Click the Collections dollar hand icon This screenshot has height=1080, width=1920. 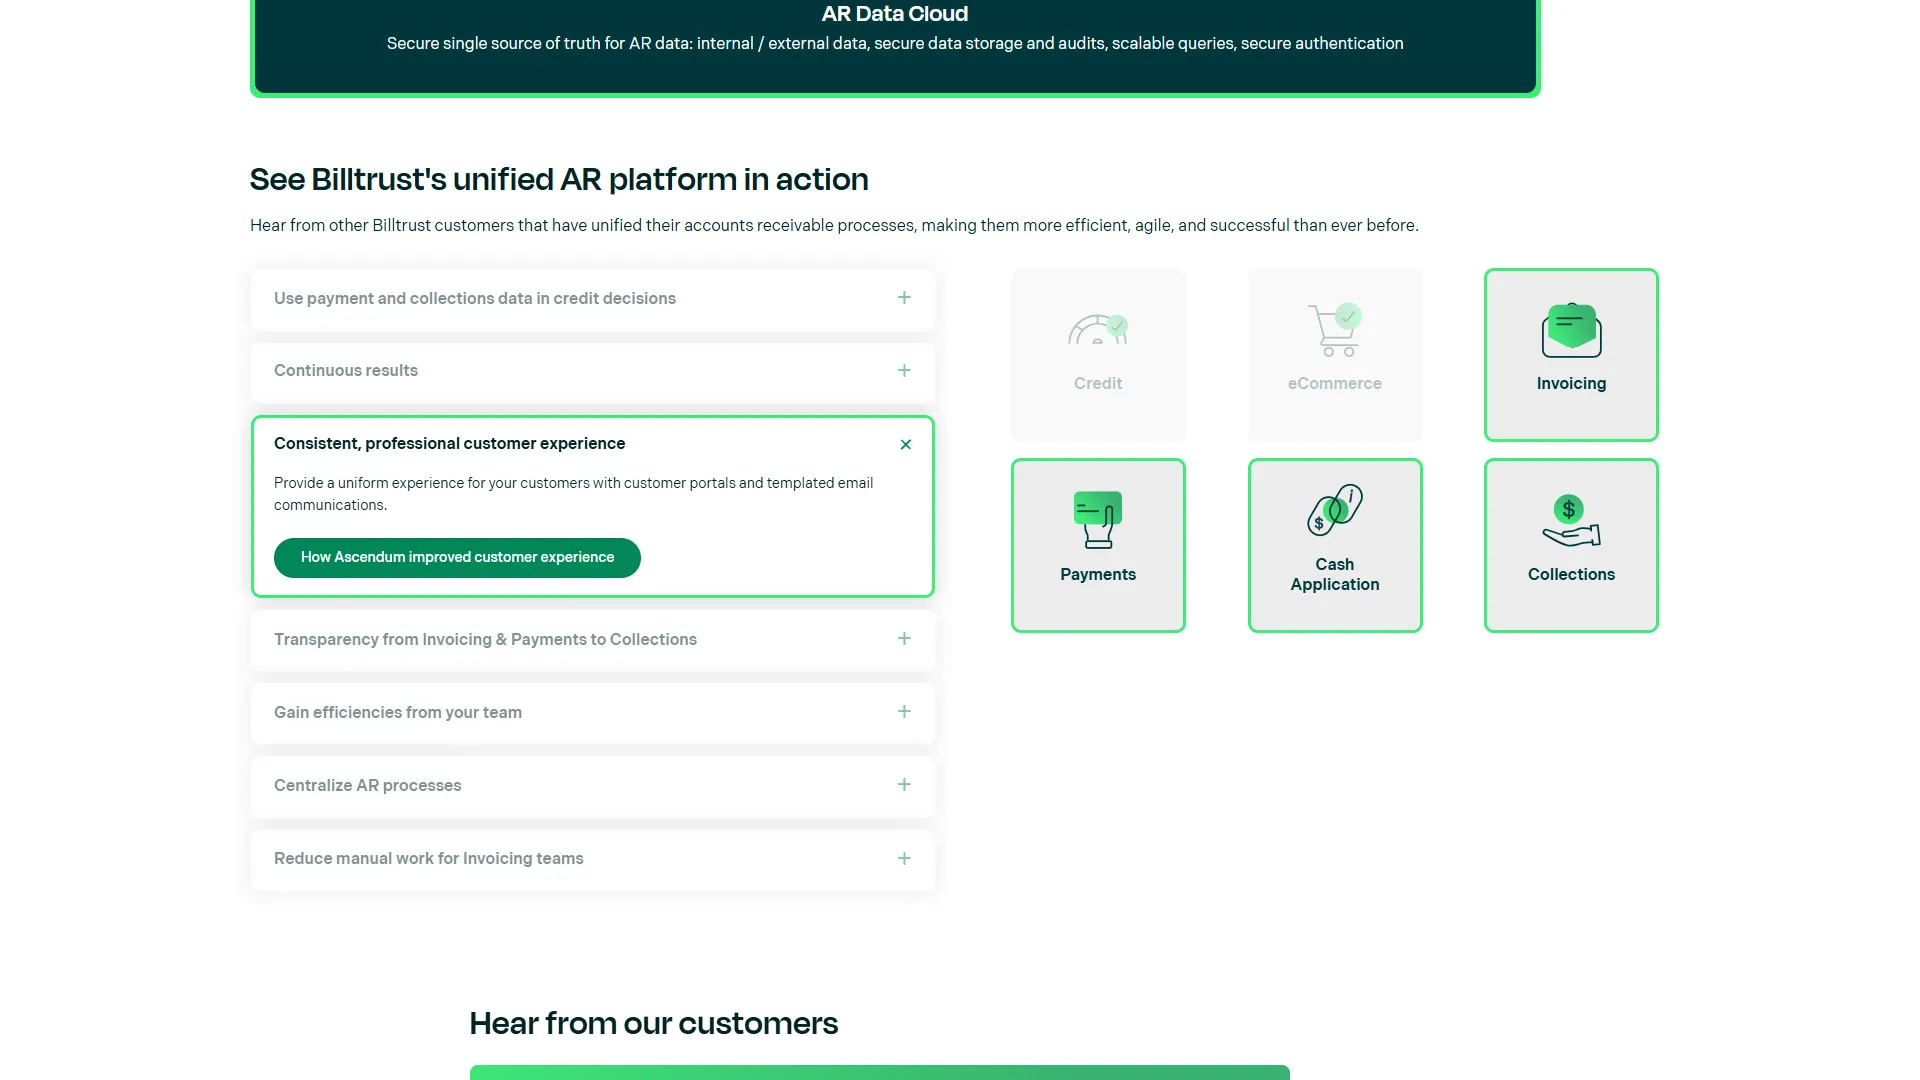(1571, 521)
